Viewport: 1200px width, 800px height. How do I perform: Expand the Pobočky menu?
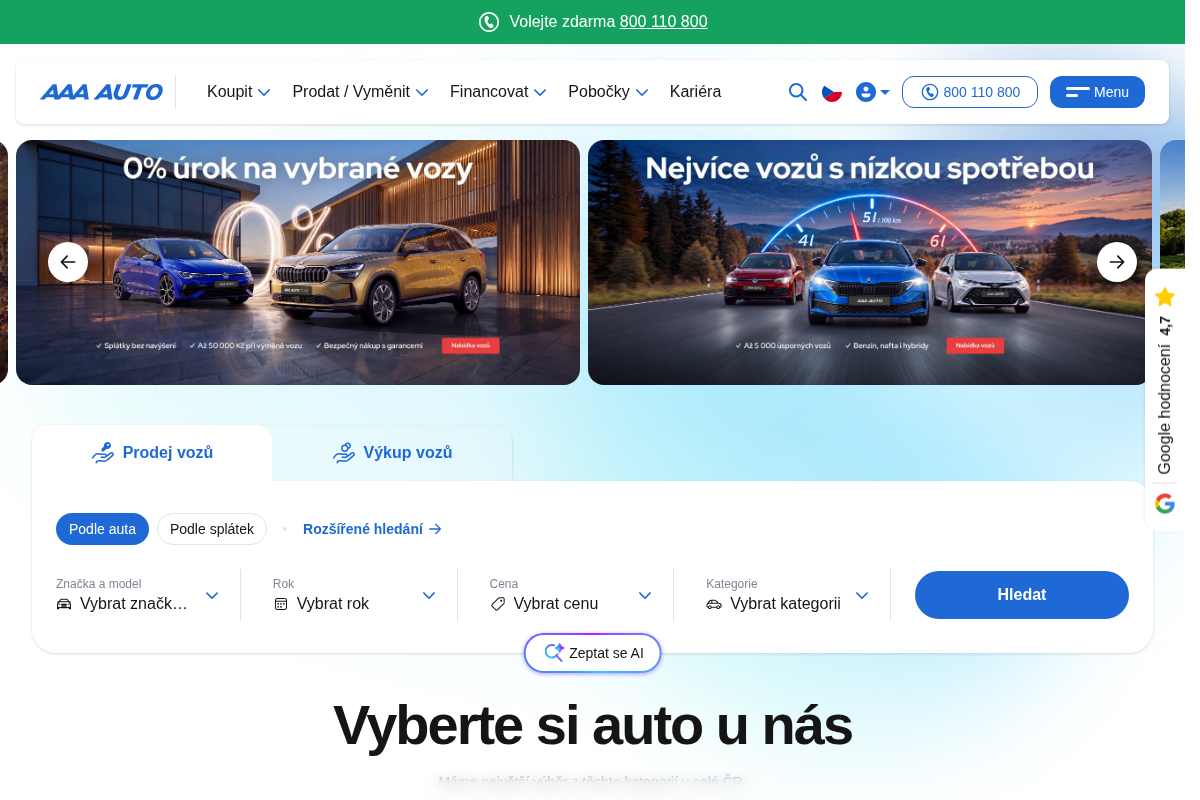pyautogui.click(x=608, y=92)
